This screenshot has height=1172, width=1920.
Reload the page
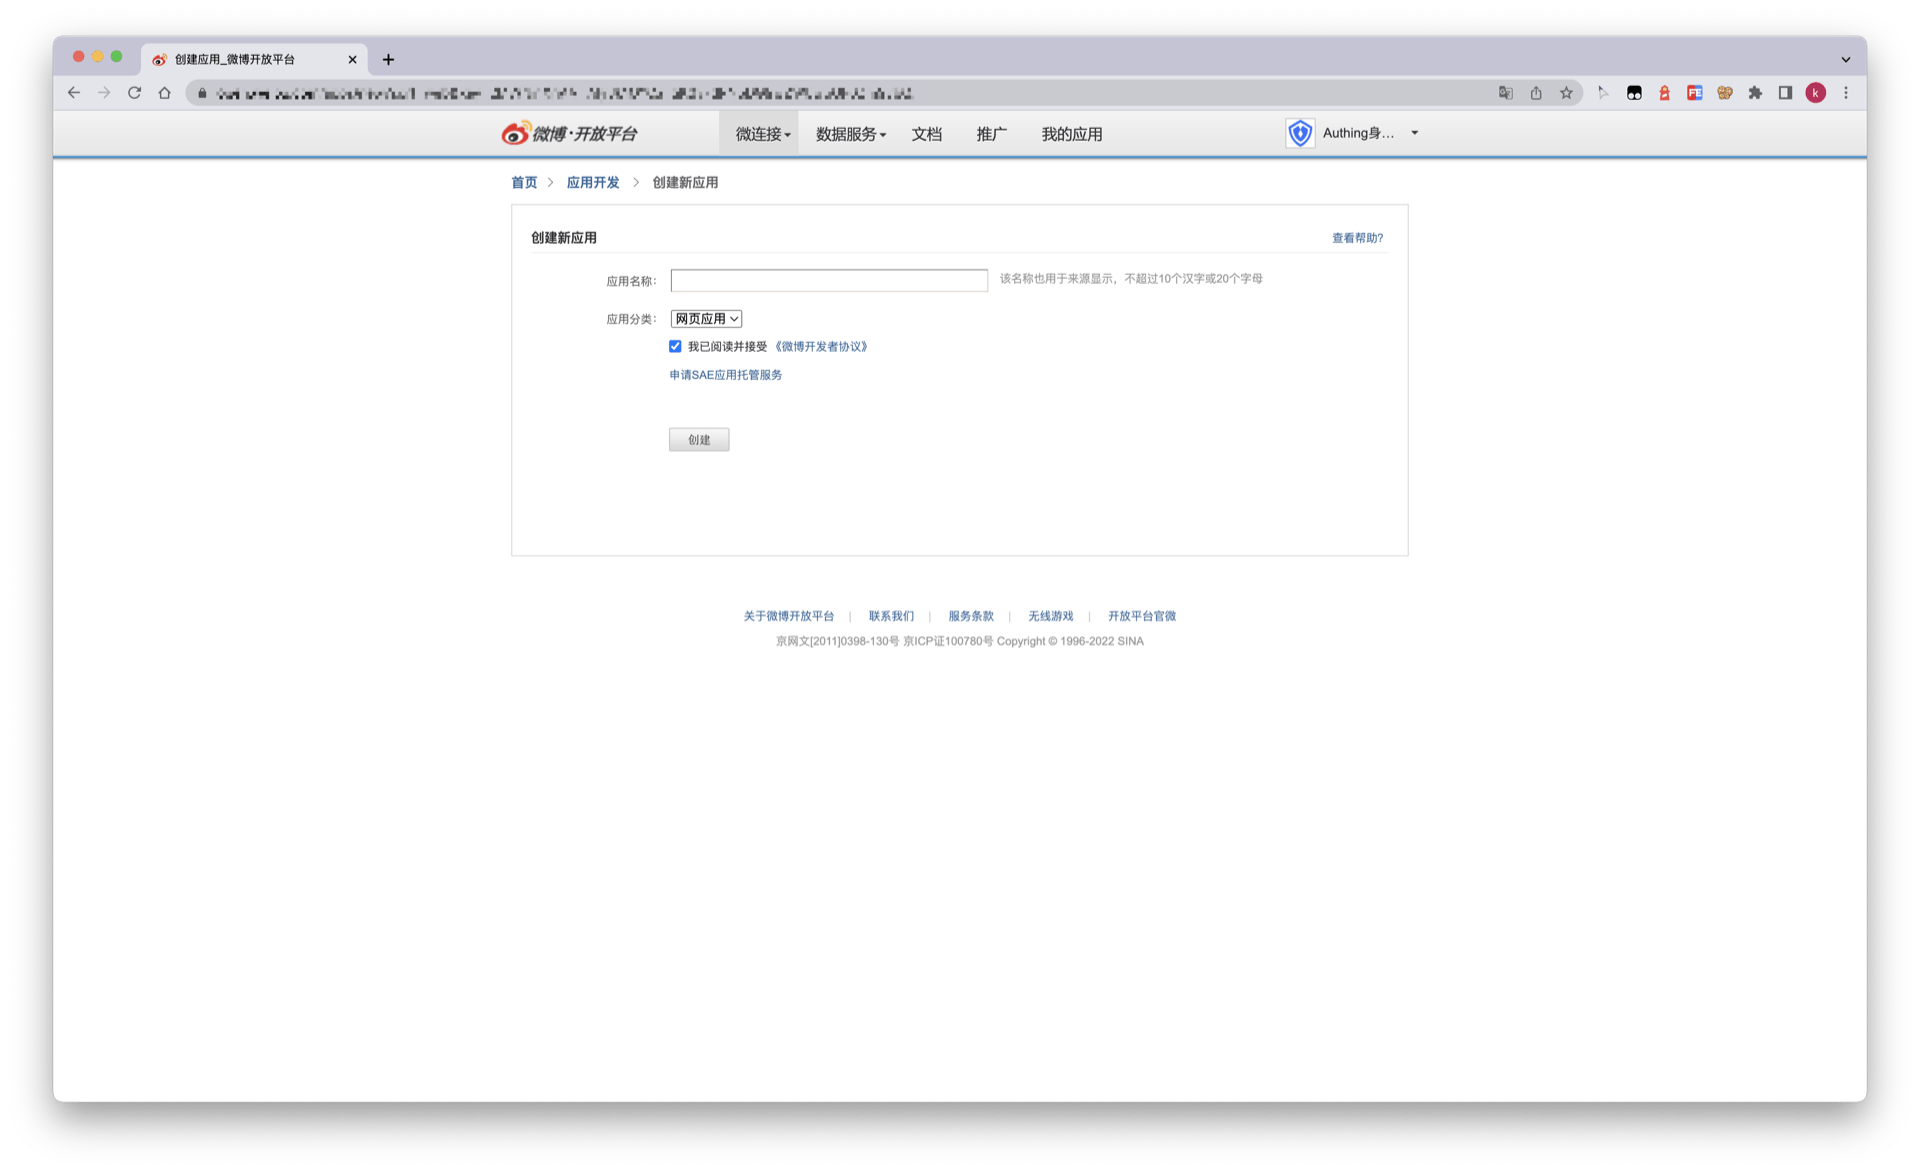pos(134,93)
